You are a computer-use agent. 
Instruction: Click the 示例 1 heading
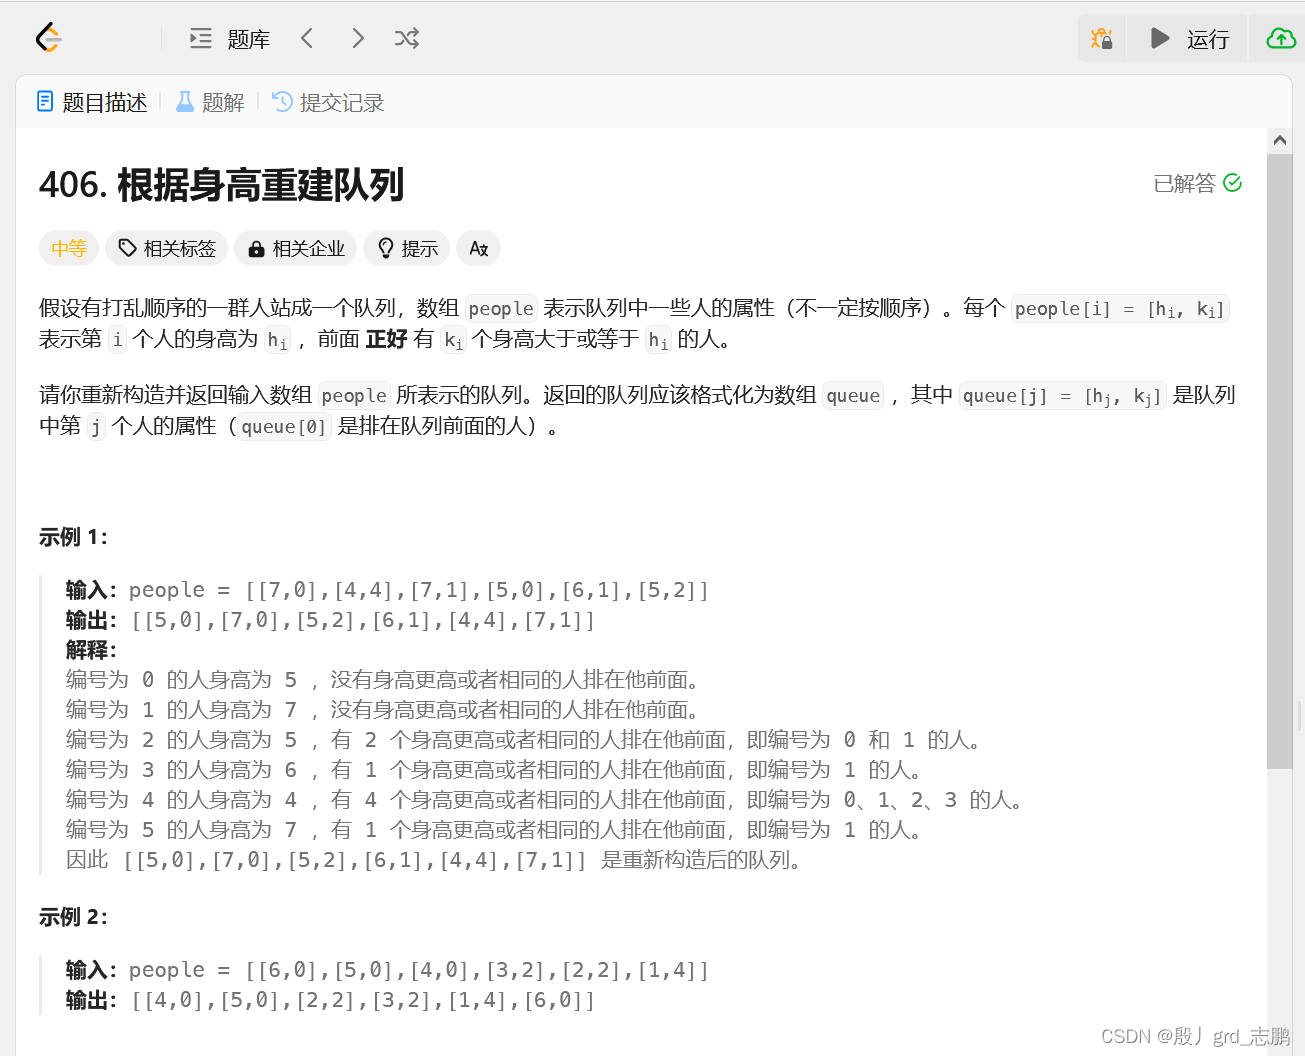coord(73,537)
